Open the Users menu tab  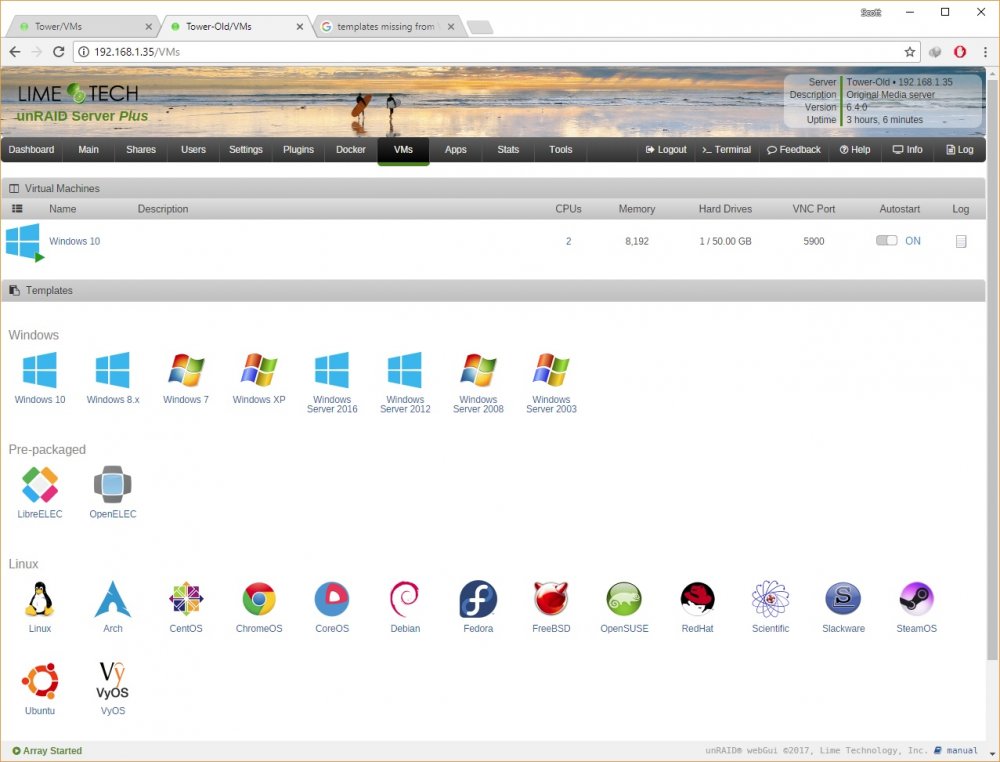pos(193,150)
